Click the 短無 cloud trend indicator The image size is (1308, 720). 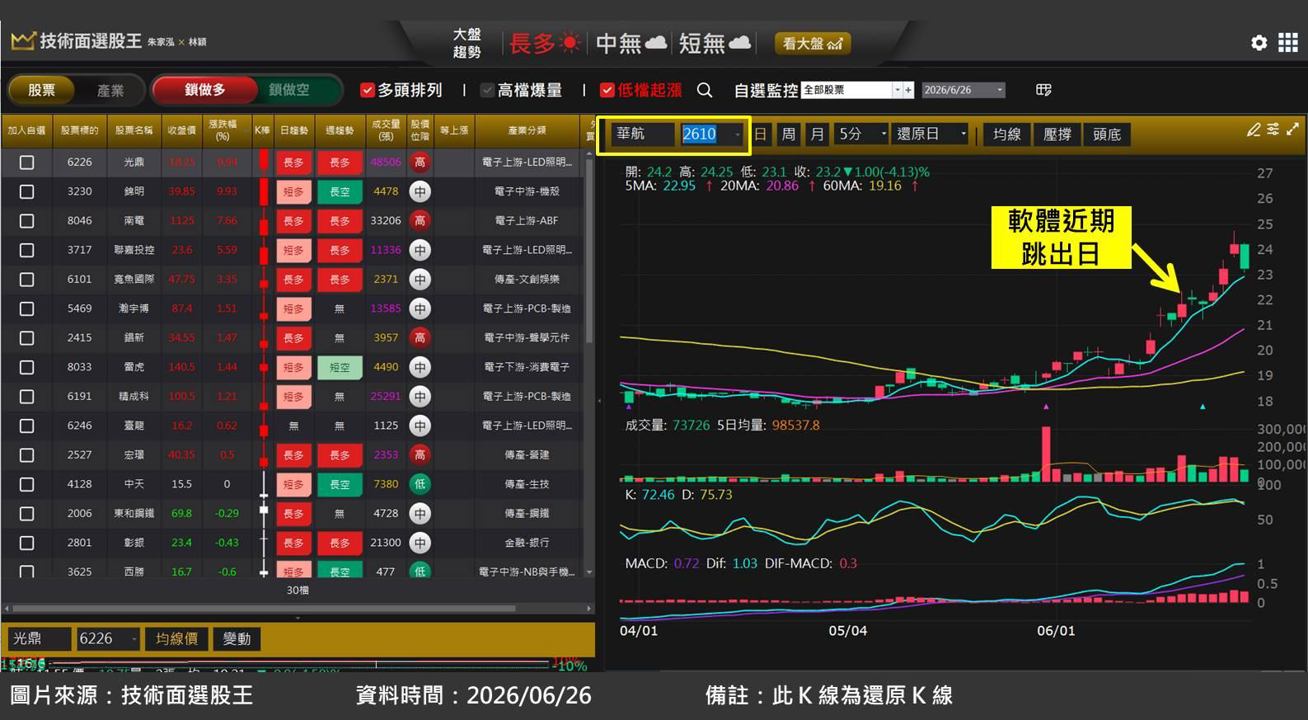(x=714, y=43)
